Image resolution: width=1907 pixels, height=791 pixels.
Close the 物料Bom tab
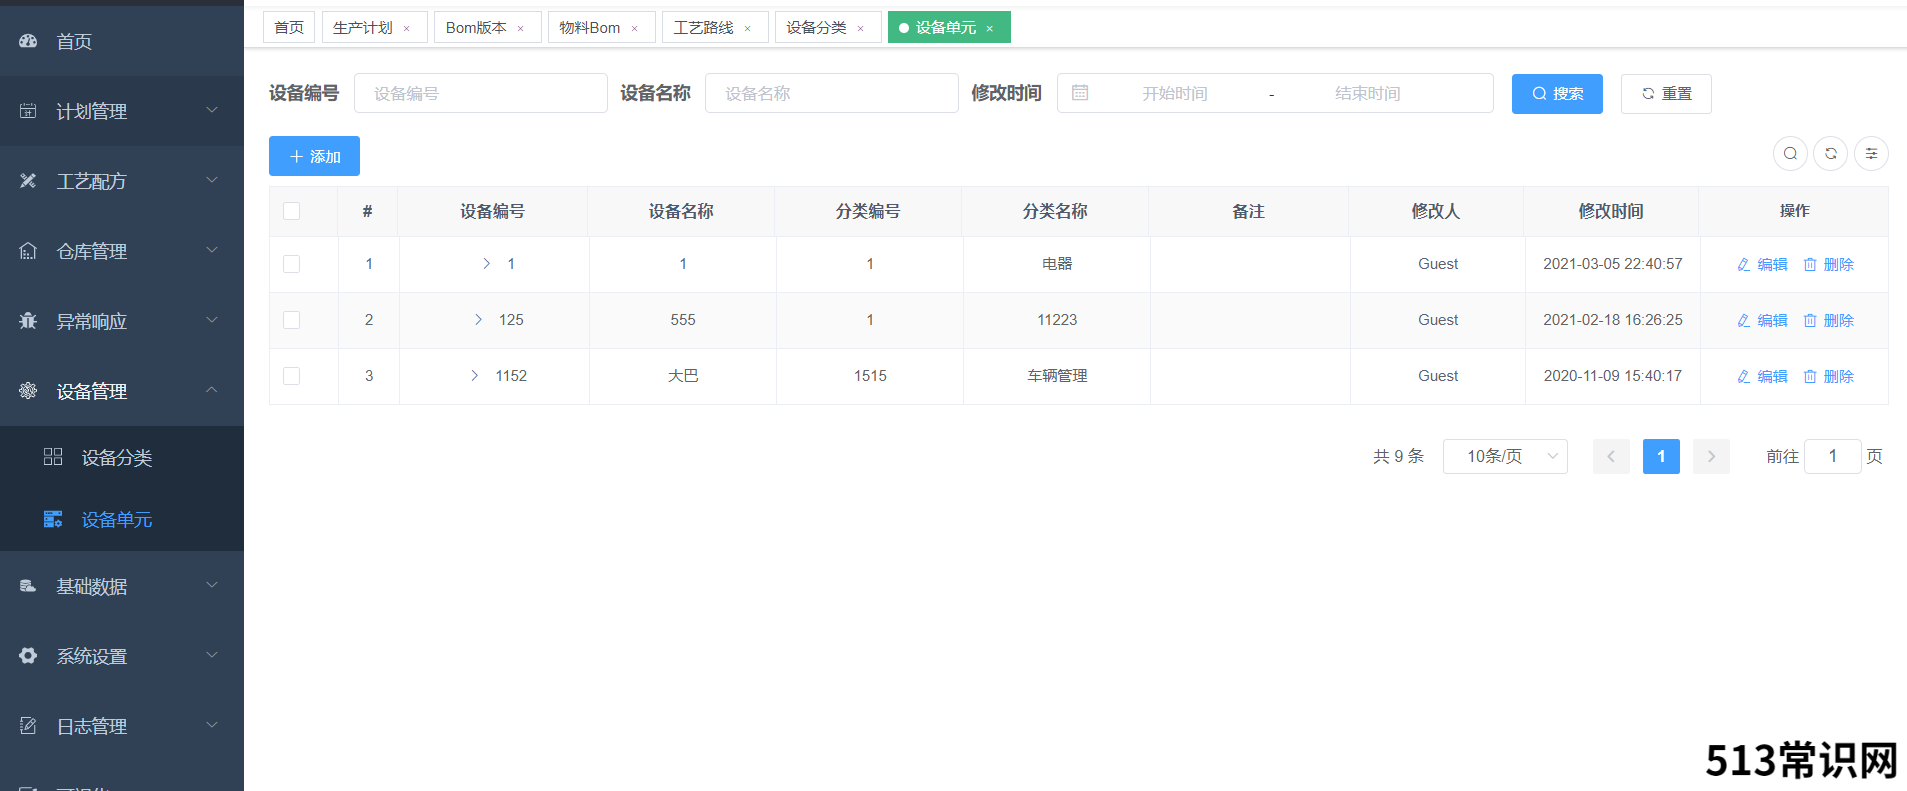[635, 28]
